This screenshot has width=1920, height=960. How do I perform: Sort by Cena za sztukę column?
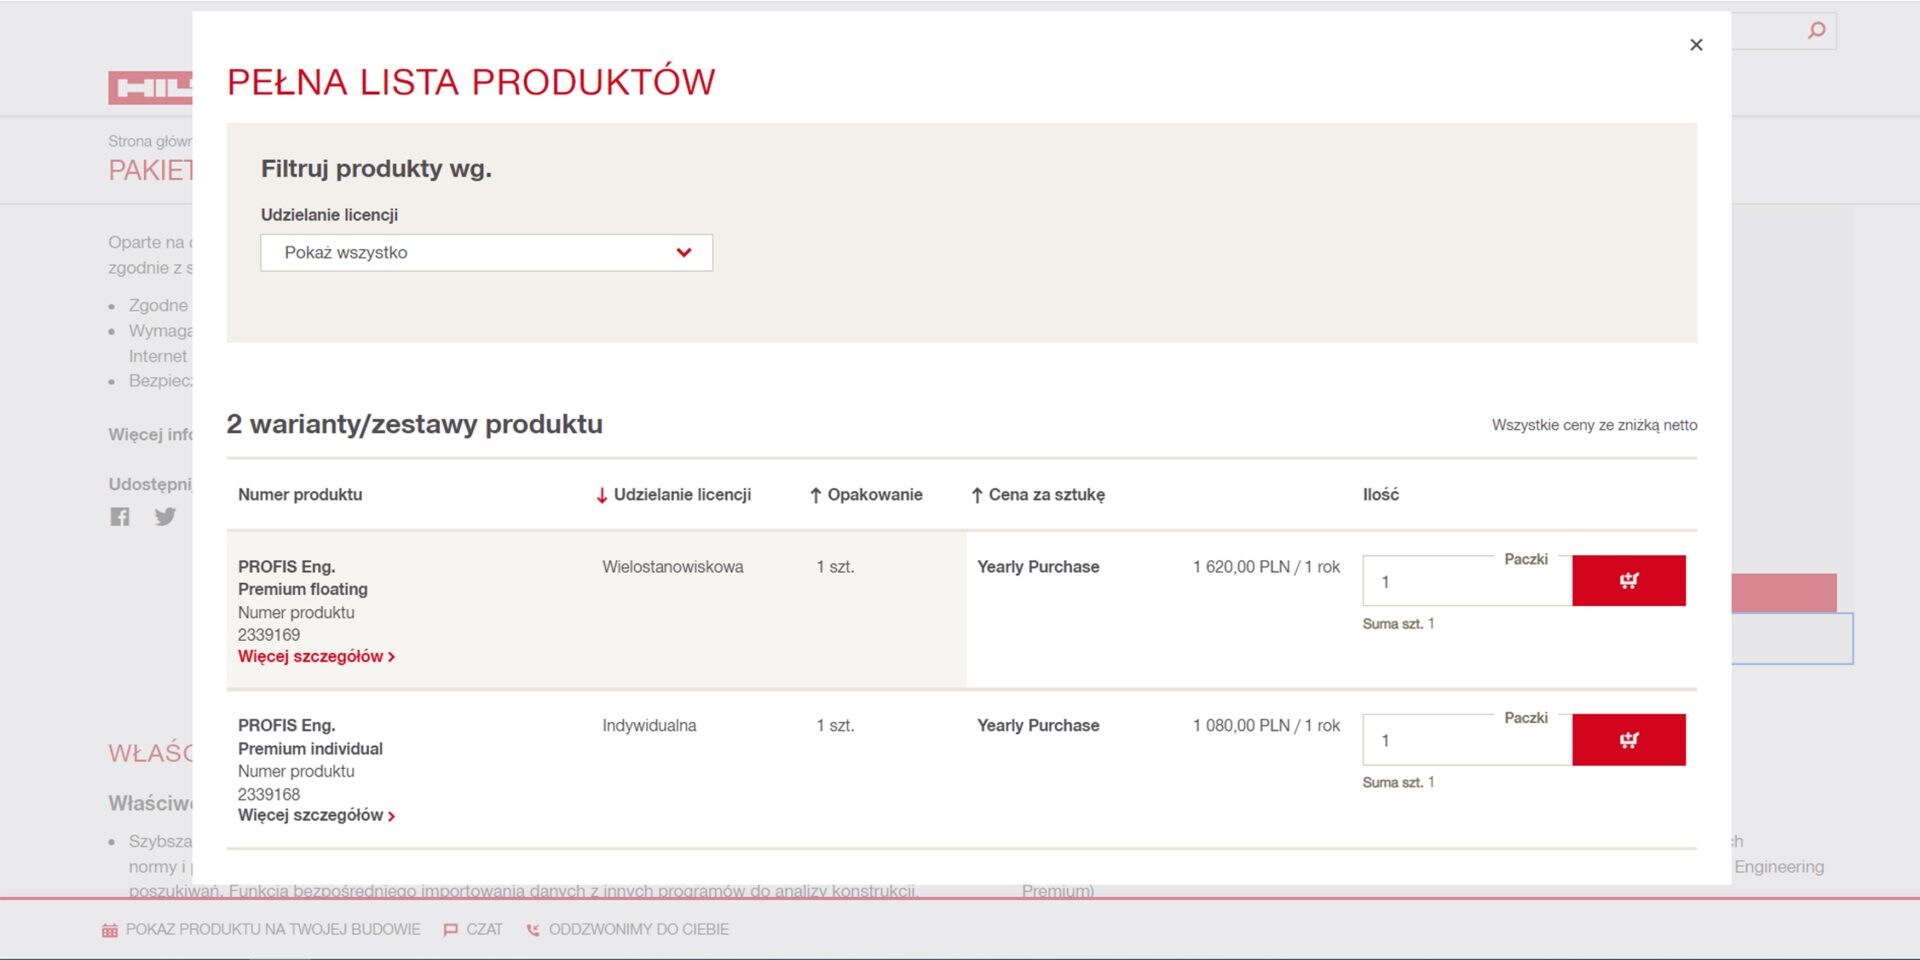pos(1038,495)
